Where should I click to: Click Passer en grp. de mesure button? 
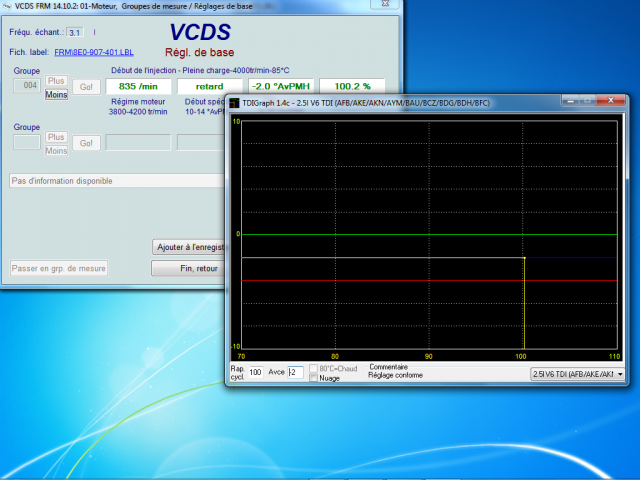59,269
